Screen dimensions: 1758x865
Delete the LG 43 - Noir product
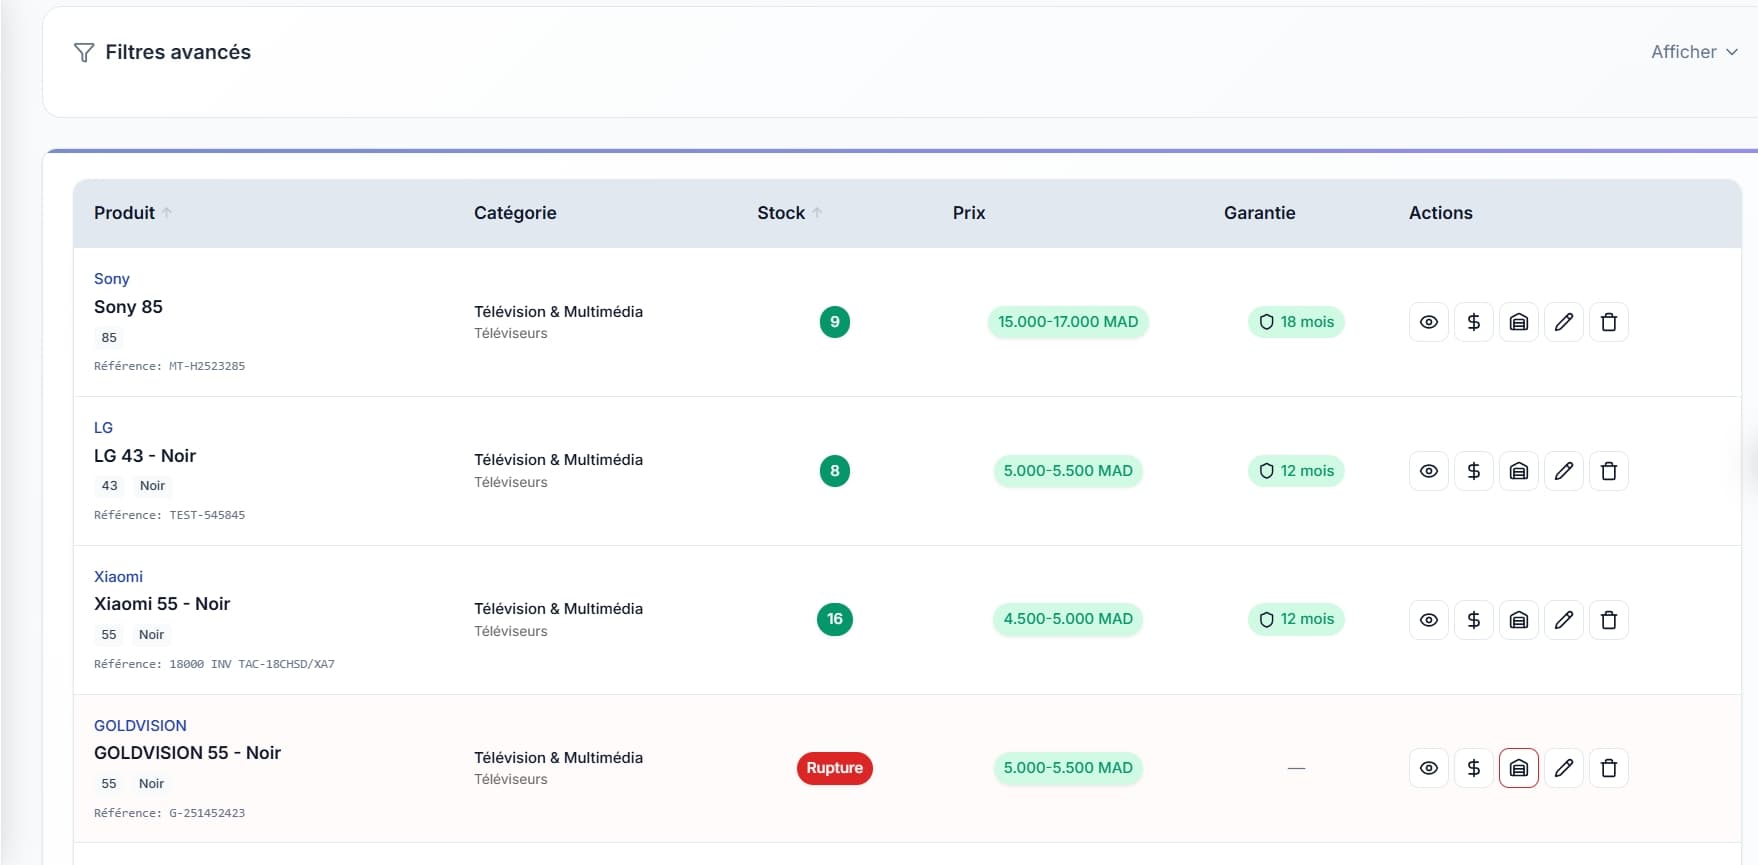coord(1609,471)
